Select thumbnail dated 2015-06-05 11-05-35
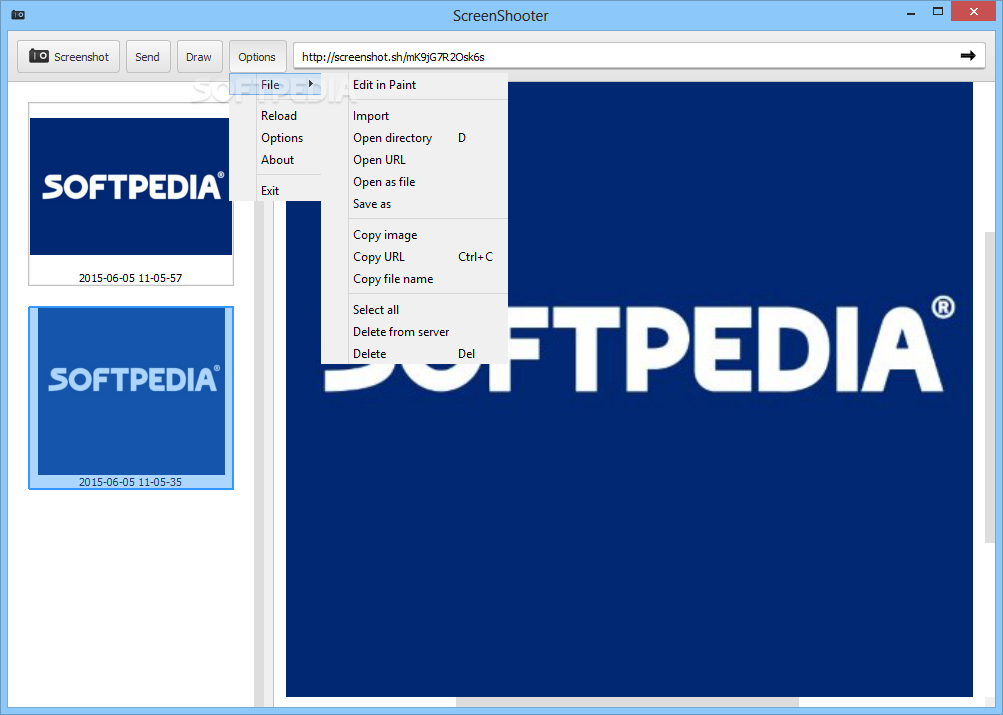This screenshot has width=1003, height=715. (x=130, y=398)
